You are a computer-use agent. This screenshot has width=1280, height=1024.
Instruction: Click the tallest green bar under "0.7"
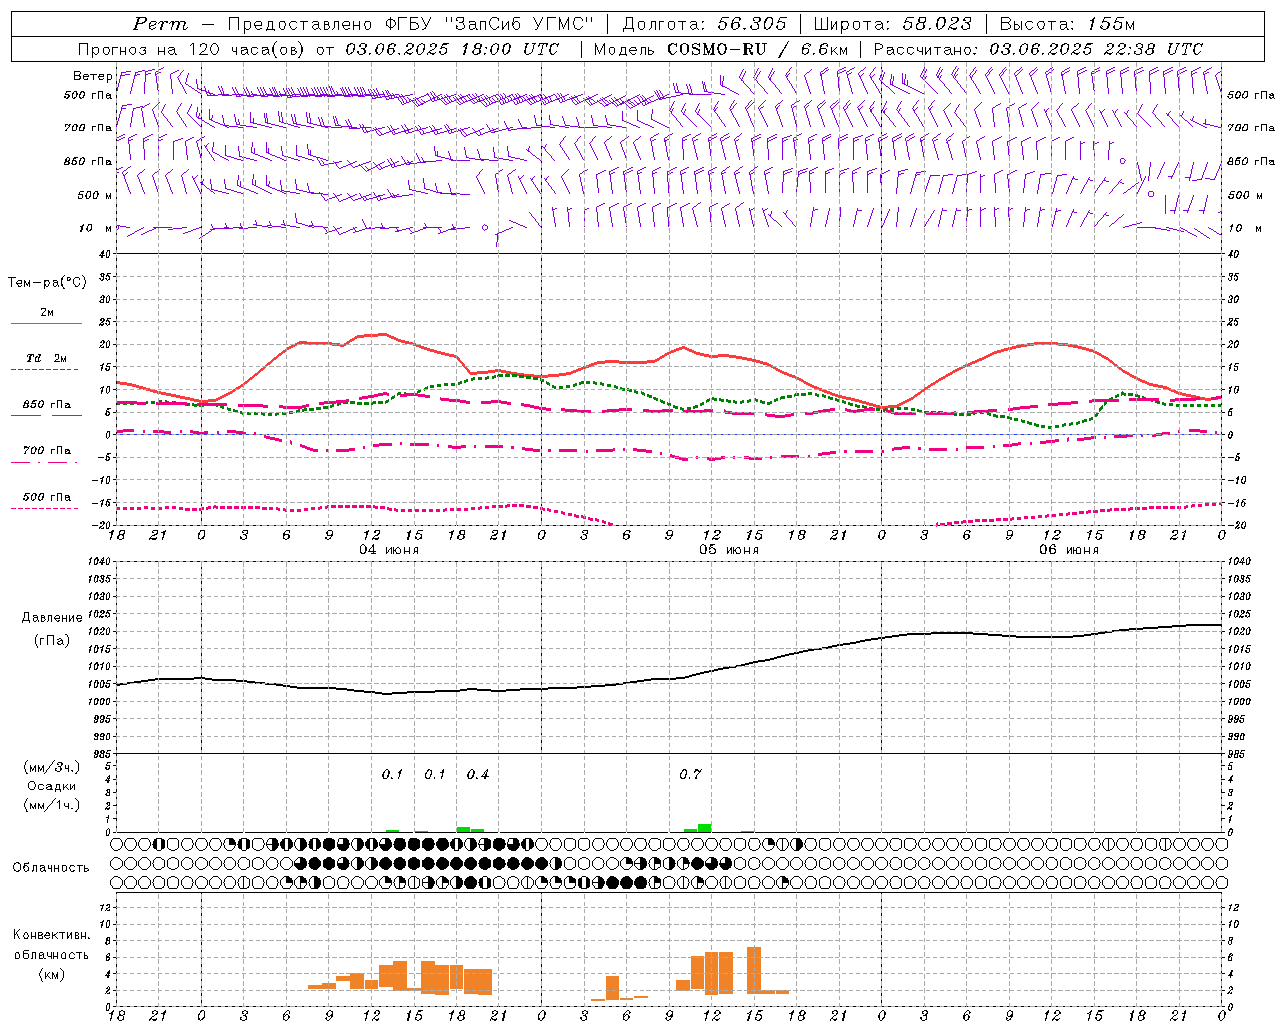705,828
